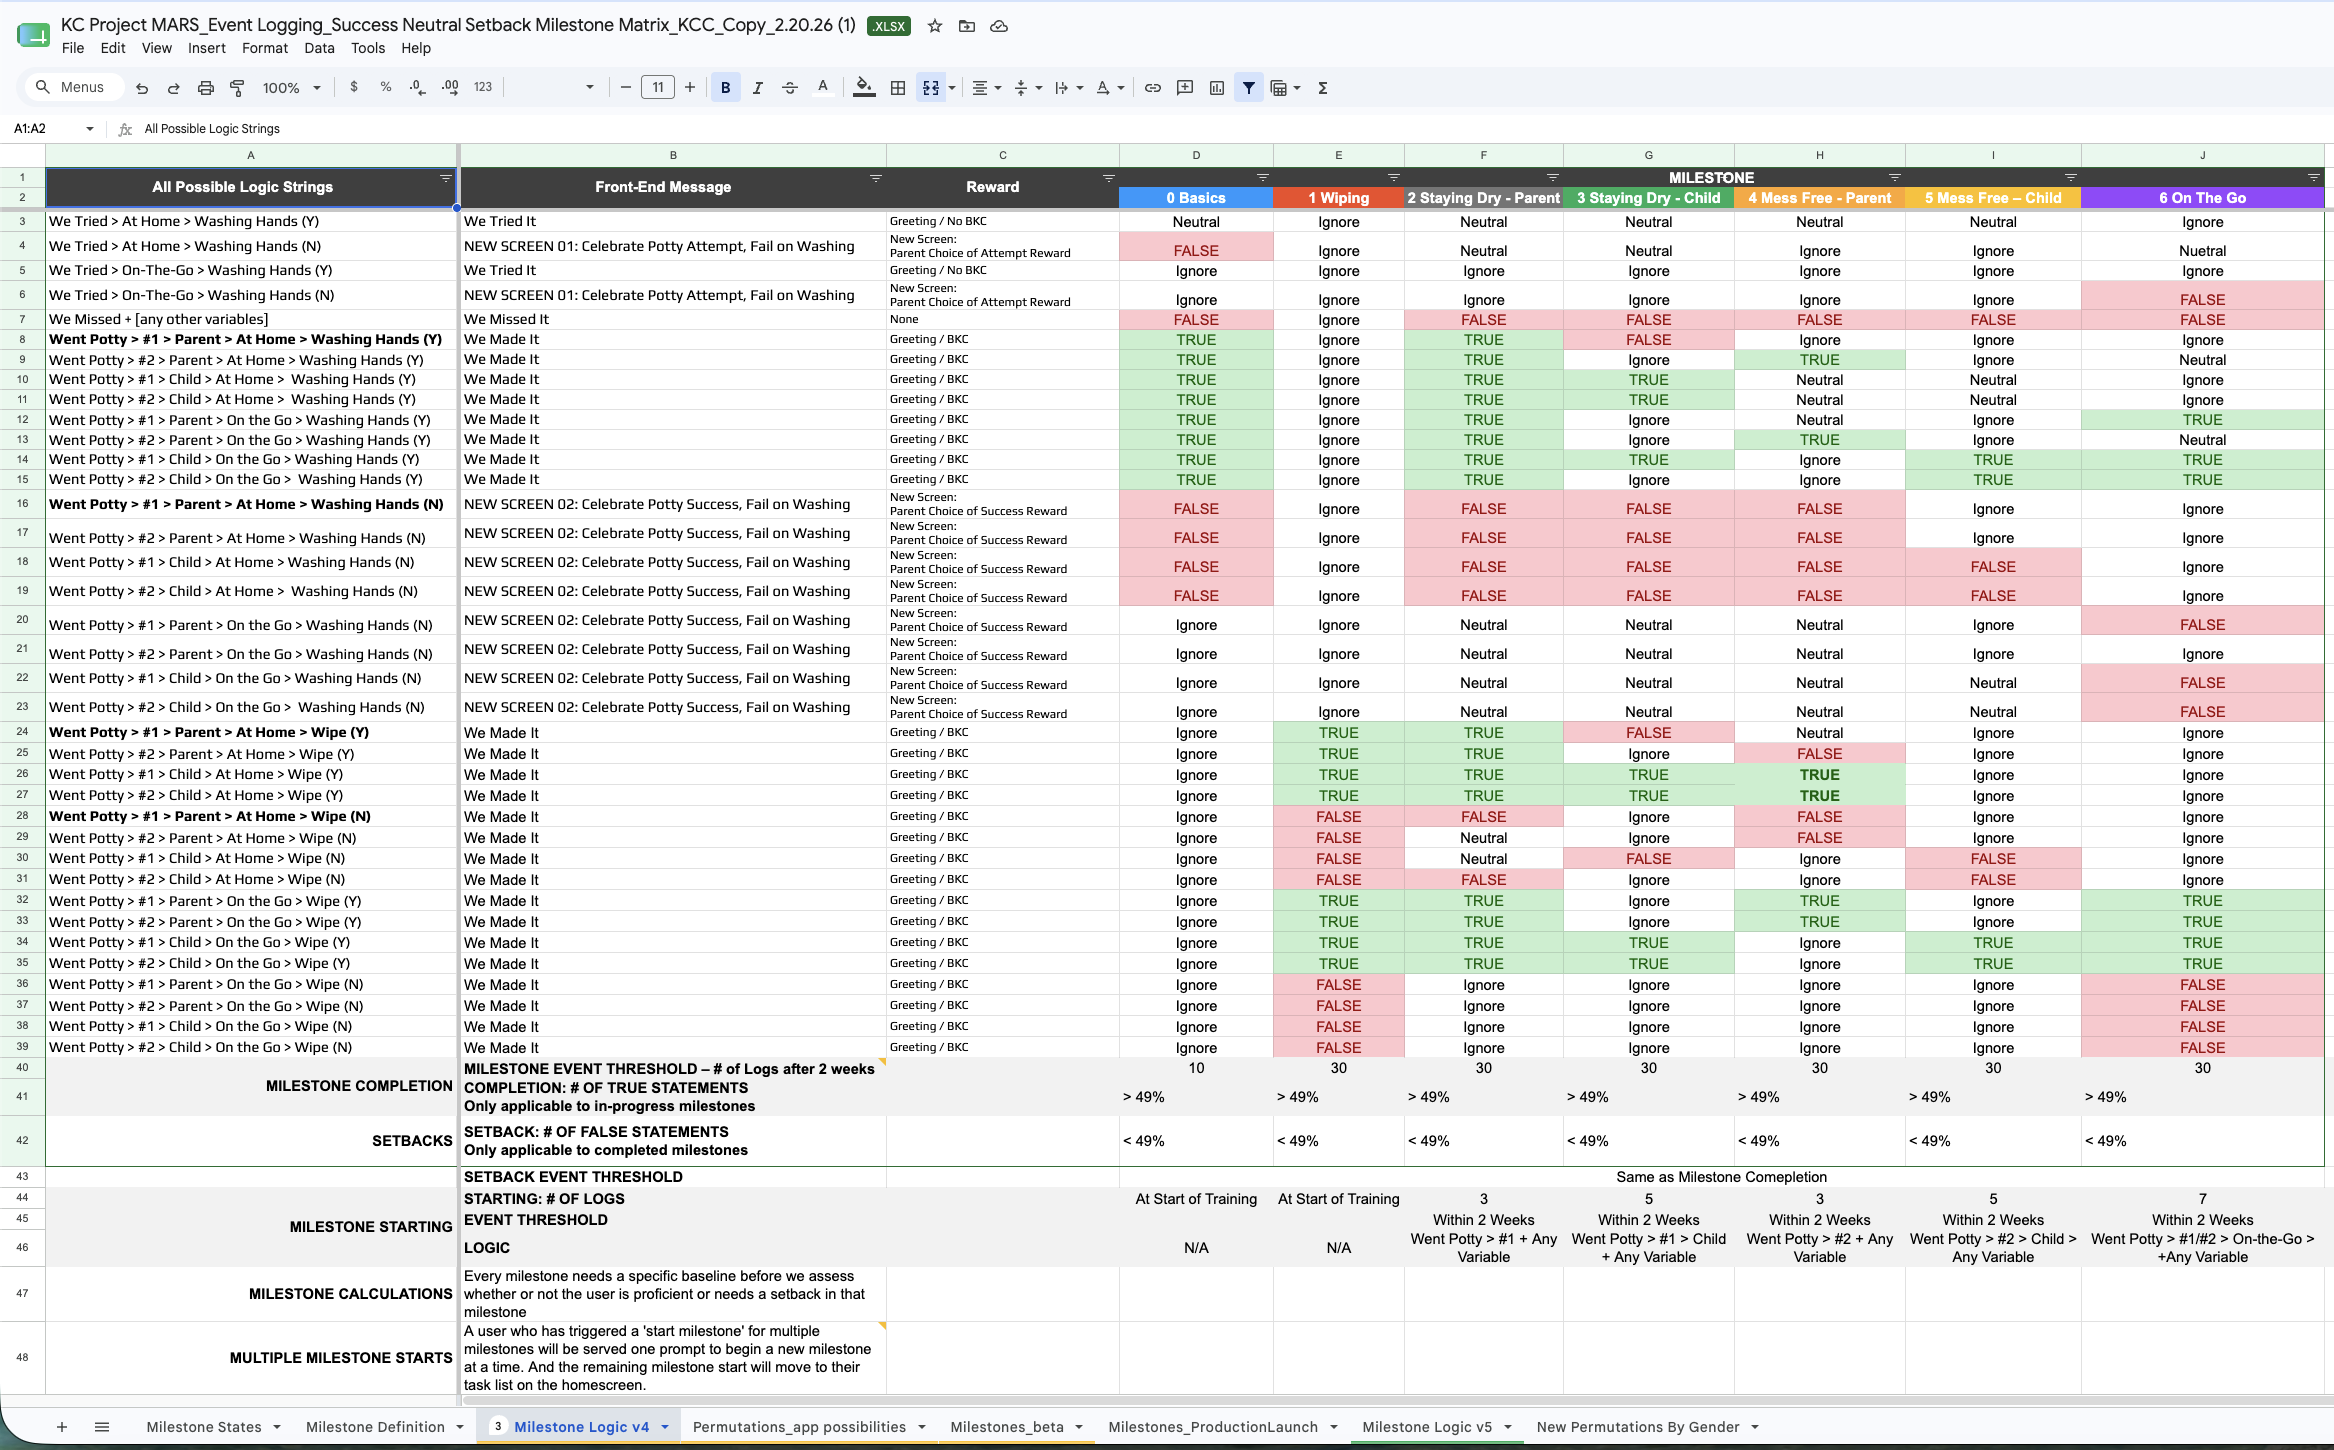This screenshot has width=2334, height=1450.
Task: Star this spreadsheet document
Action: tap(935, 26)
